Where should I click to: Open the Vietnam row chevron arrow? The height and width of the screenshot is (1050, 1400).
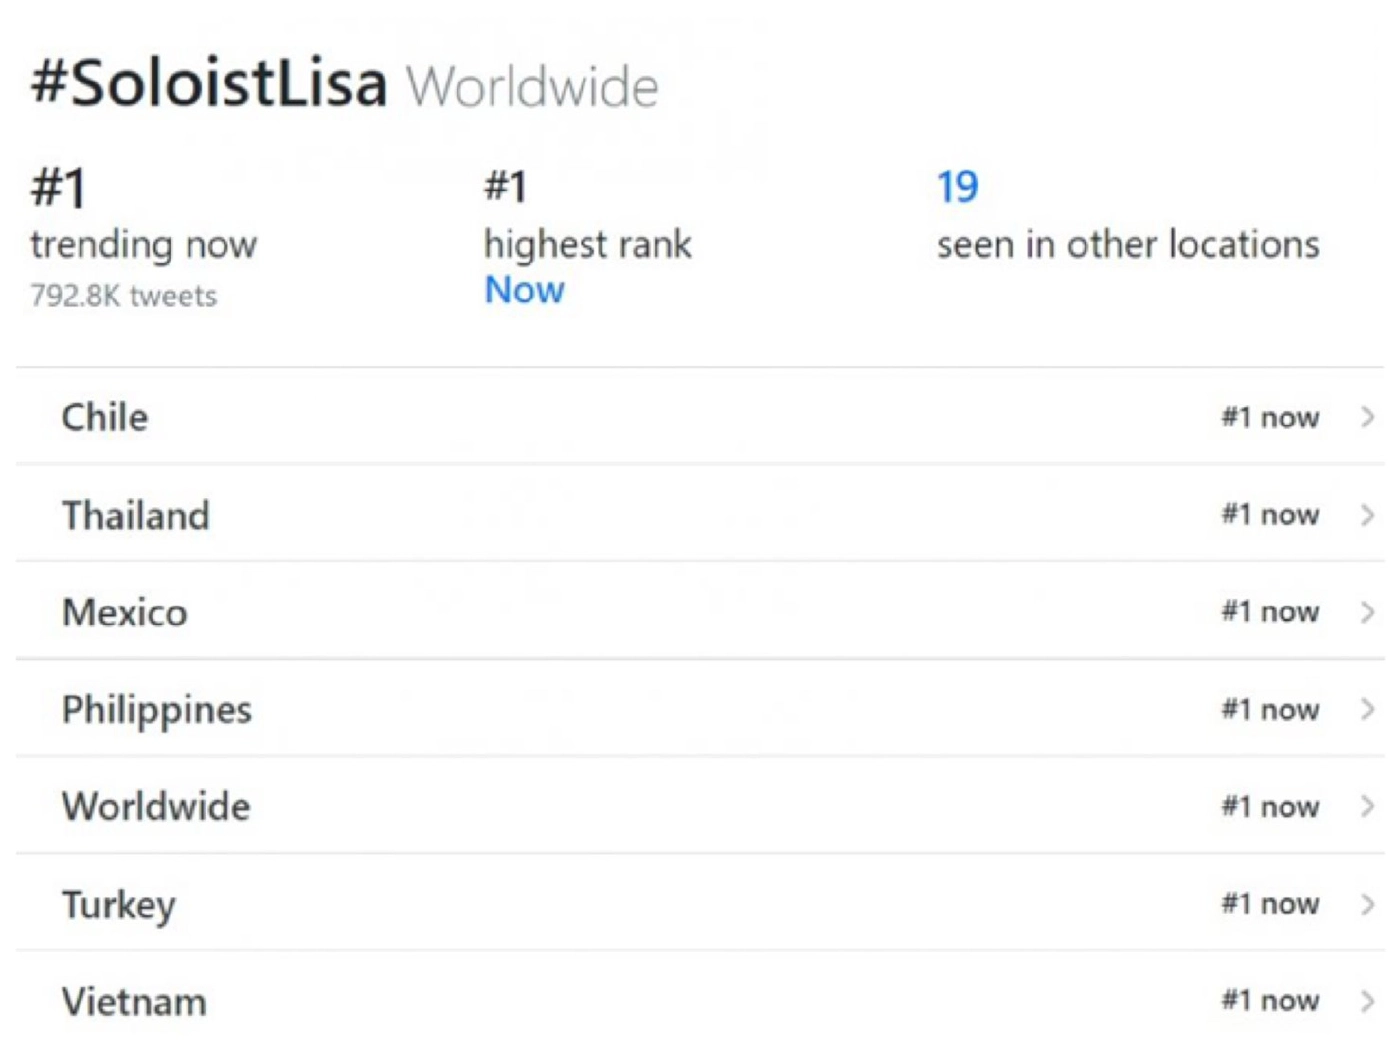(x=1367, y=1001)
